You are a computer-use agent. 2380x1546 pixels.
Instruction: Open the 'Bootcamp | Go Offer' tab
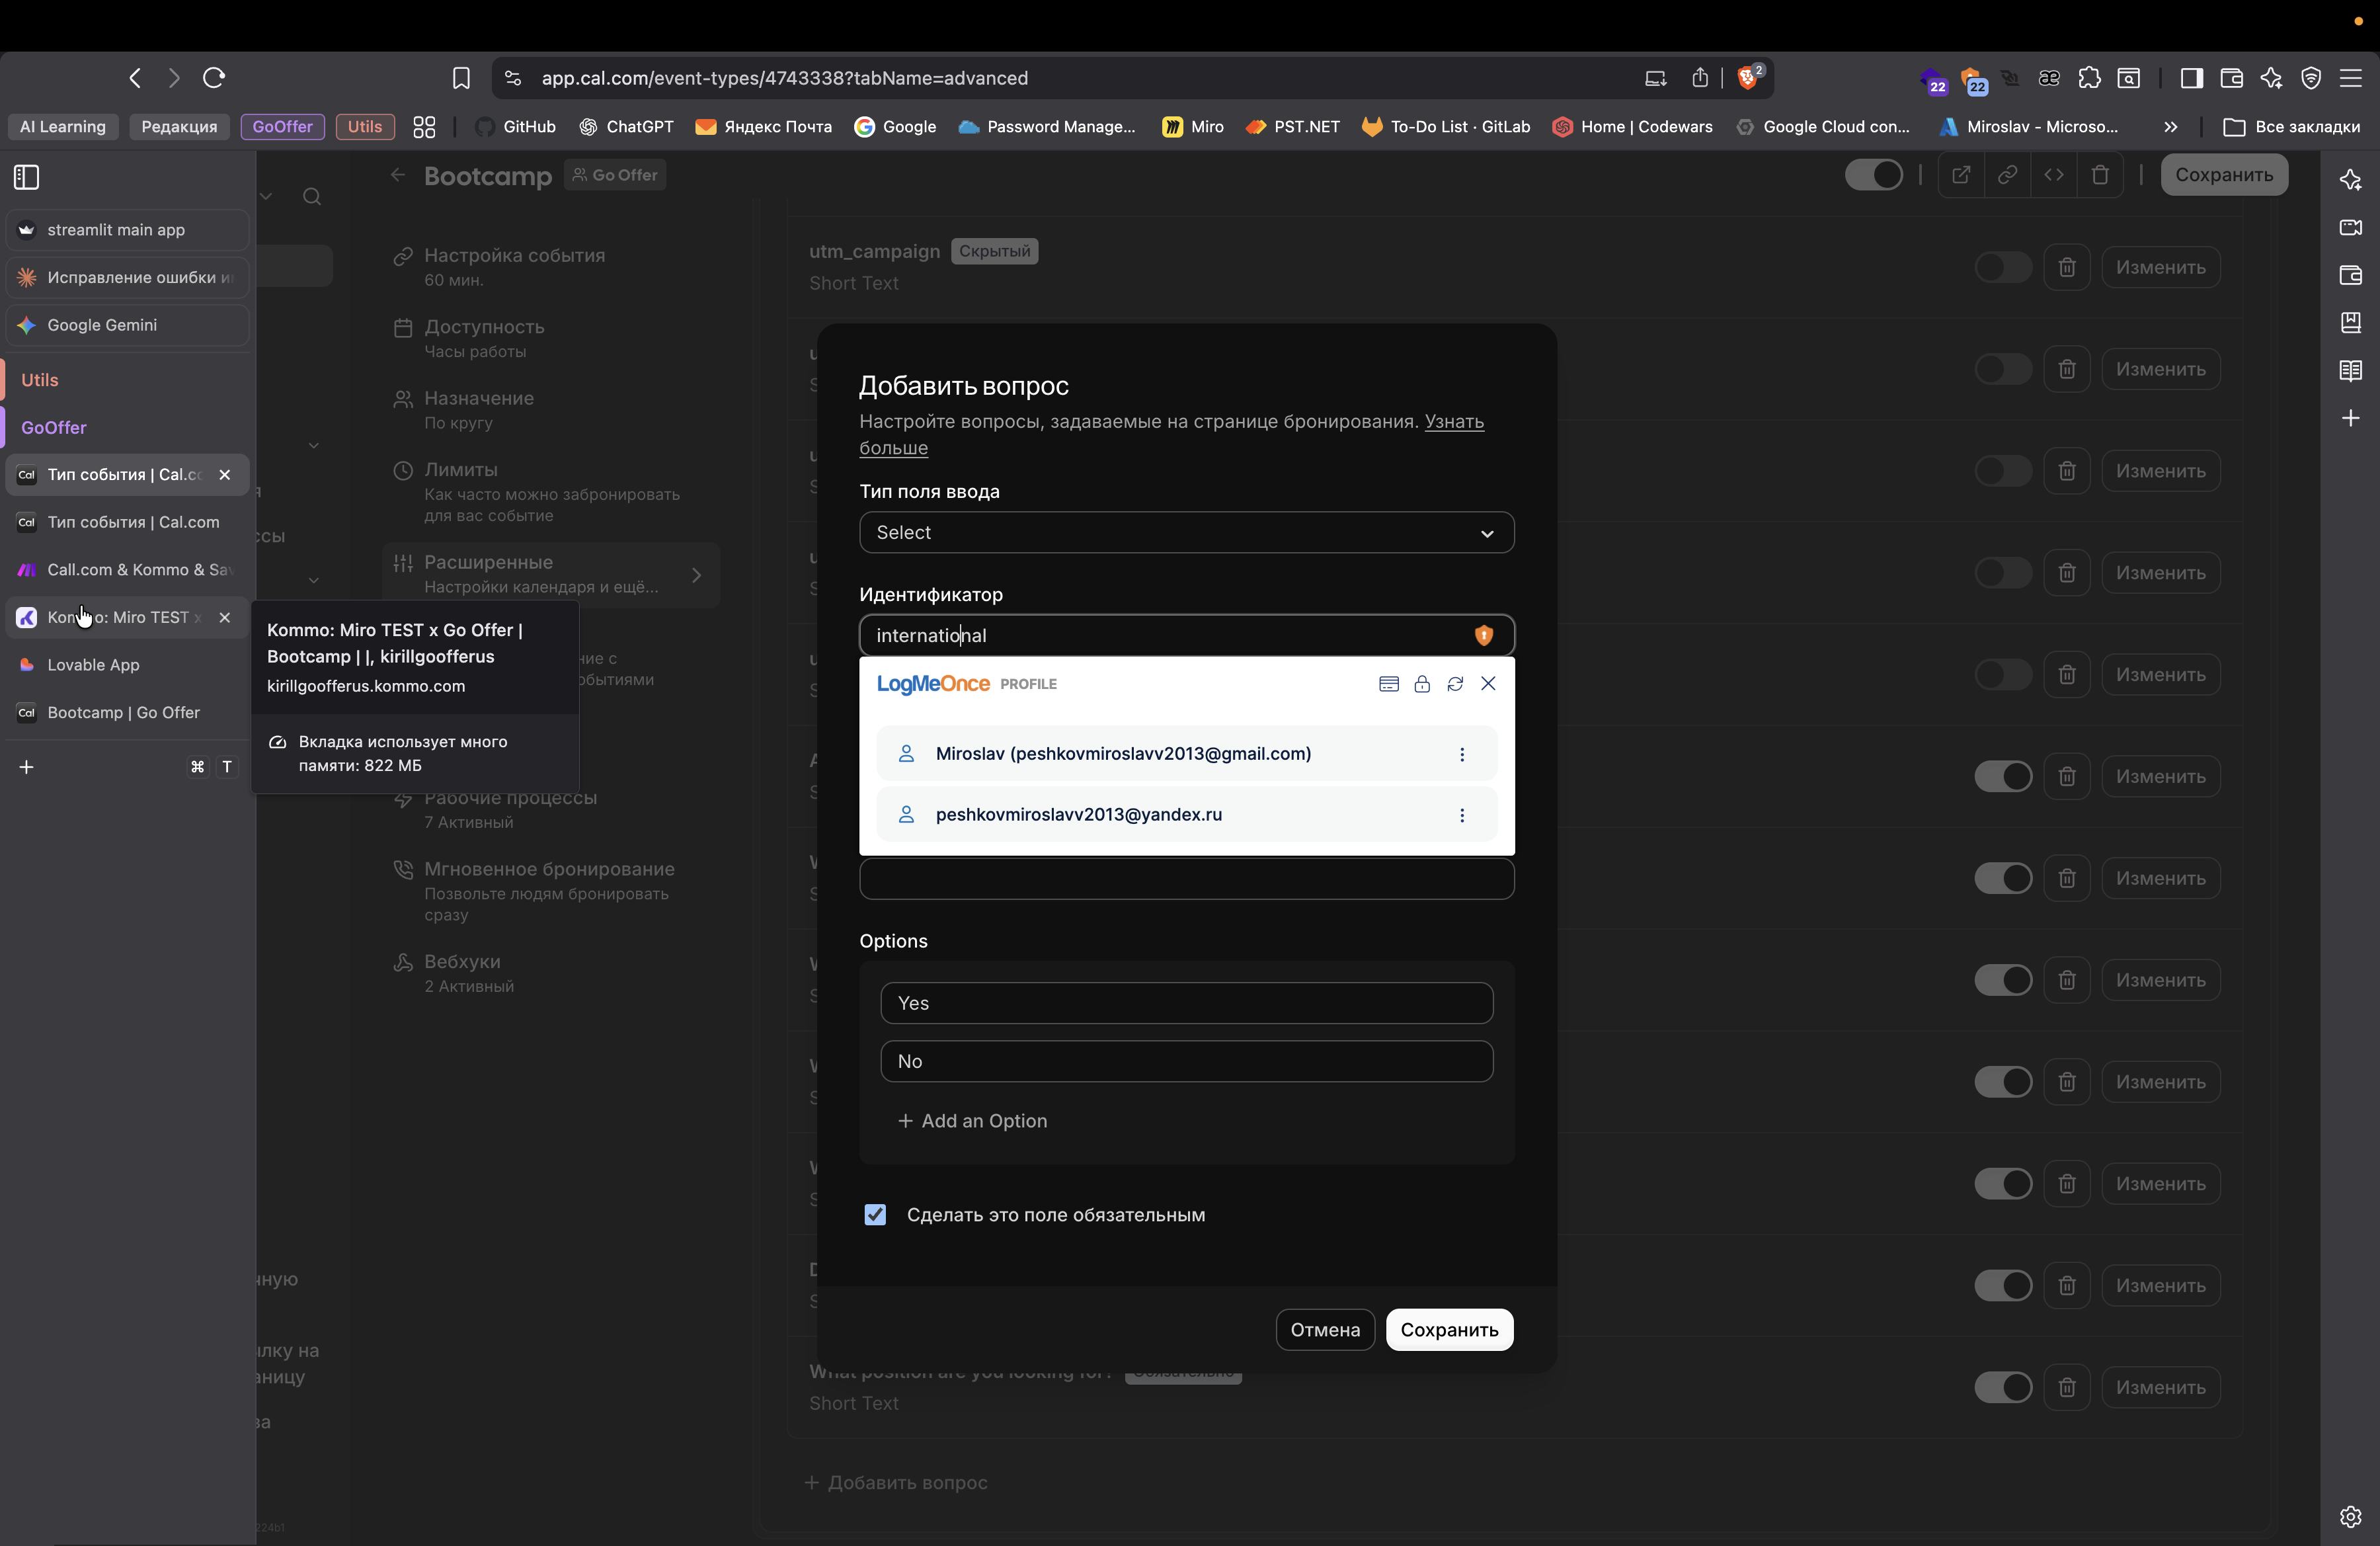(123, 712)
